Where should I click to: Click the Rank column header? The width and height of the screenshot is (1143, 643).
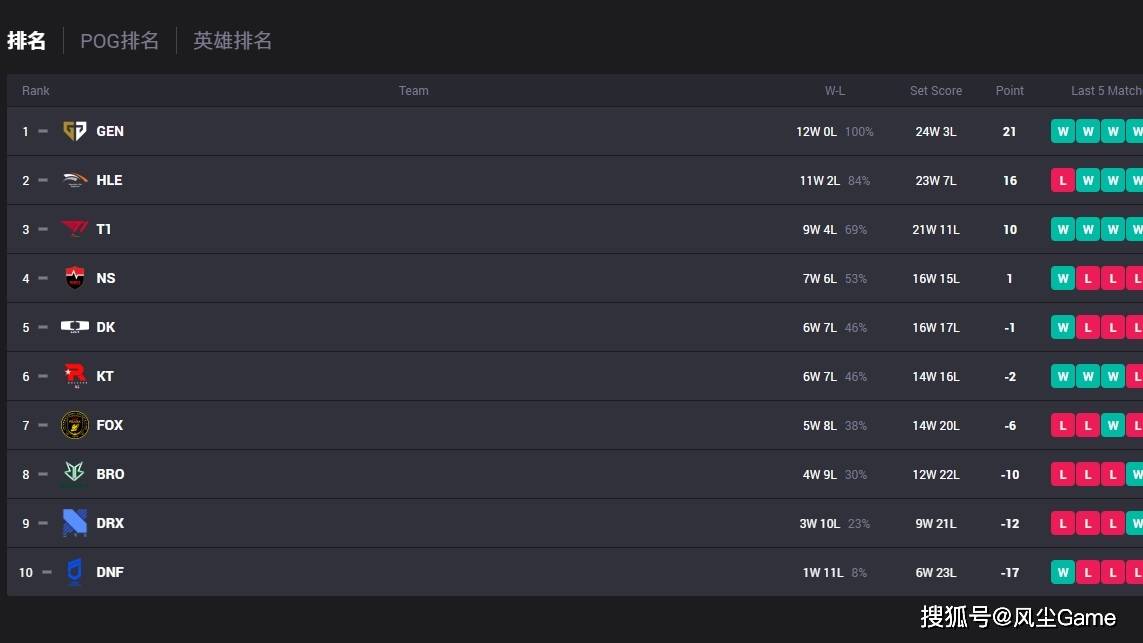coord(36,90)
